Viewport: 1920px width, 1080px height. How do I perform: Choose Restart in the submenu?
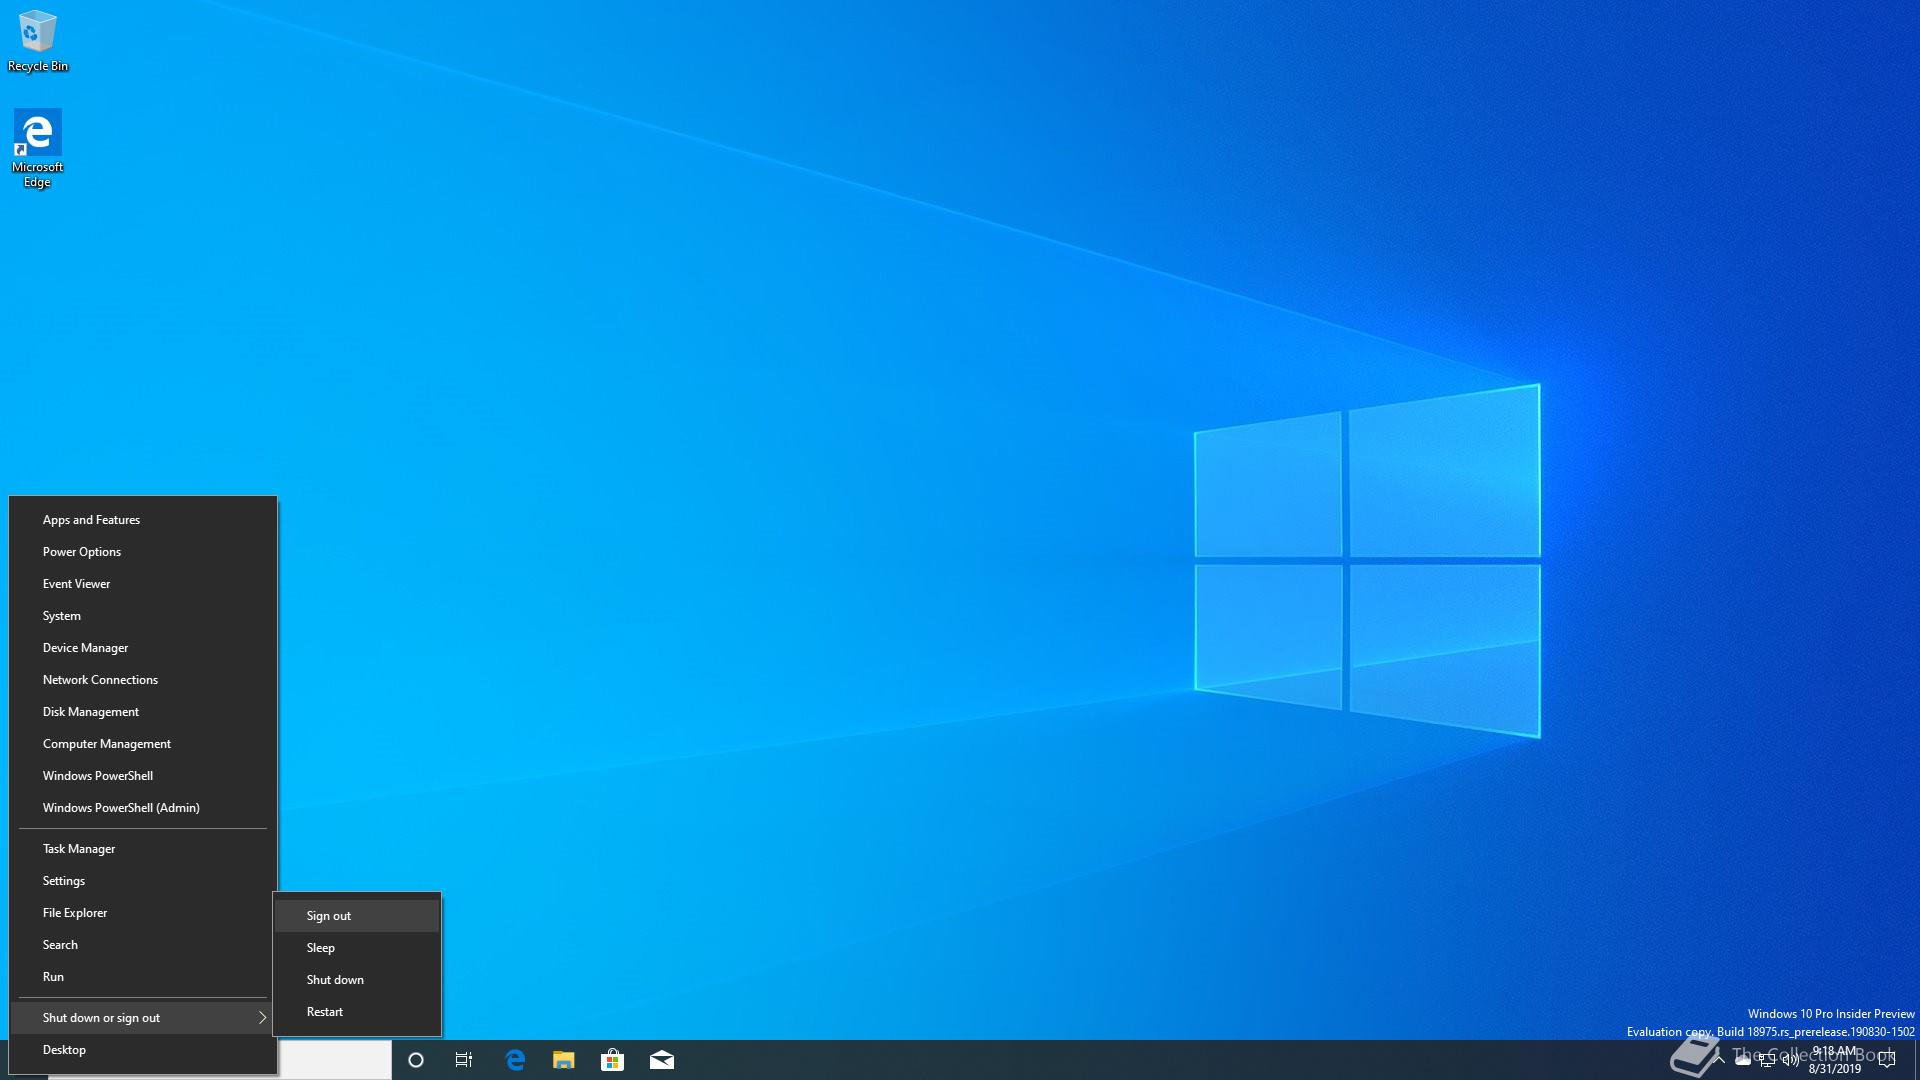357,1012
